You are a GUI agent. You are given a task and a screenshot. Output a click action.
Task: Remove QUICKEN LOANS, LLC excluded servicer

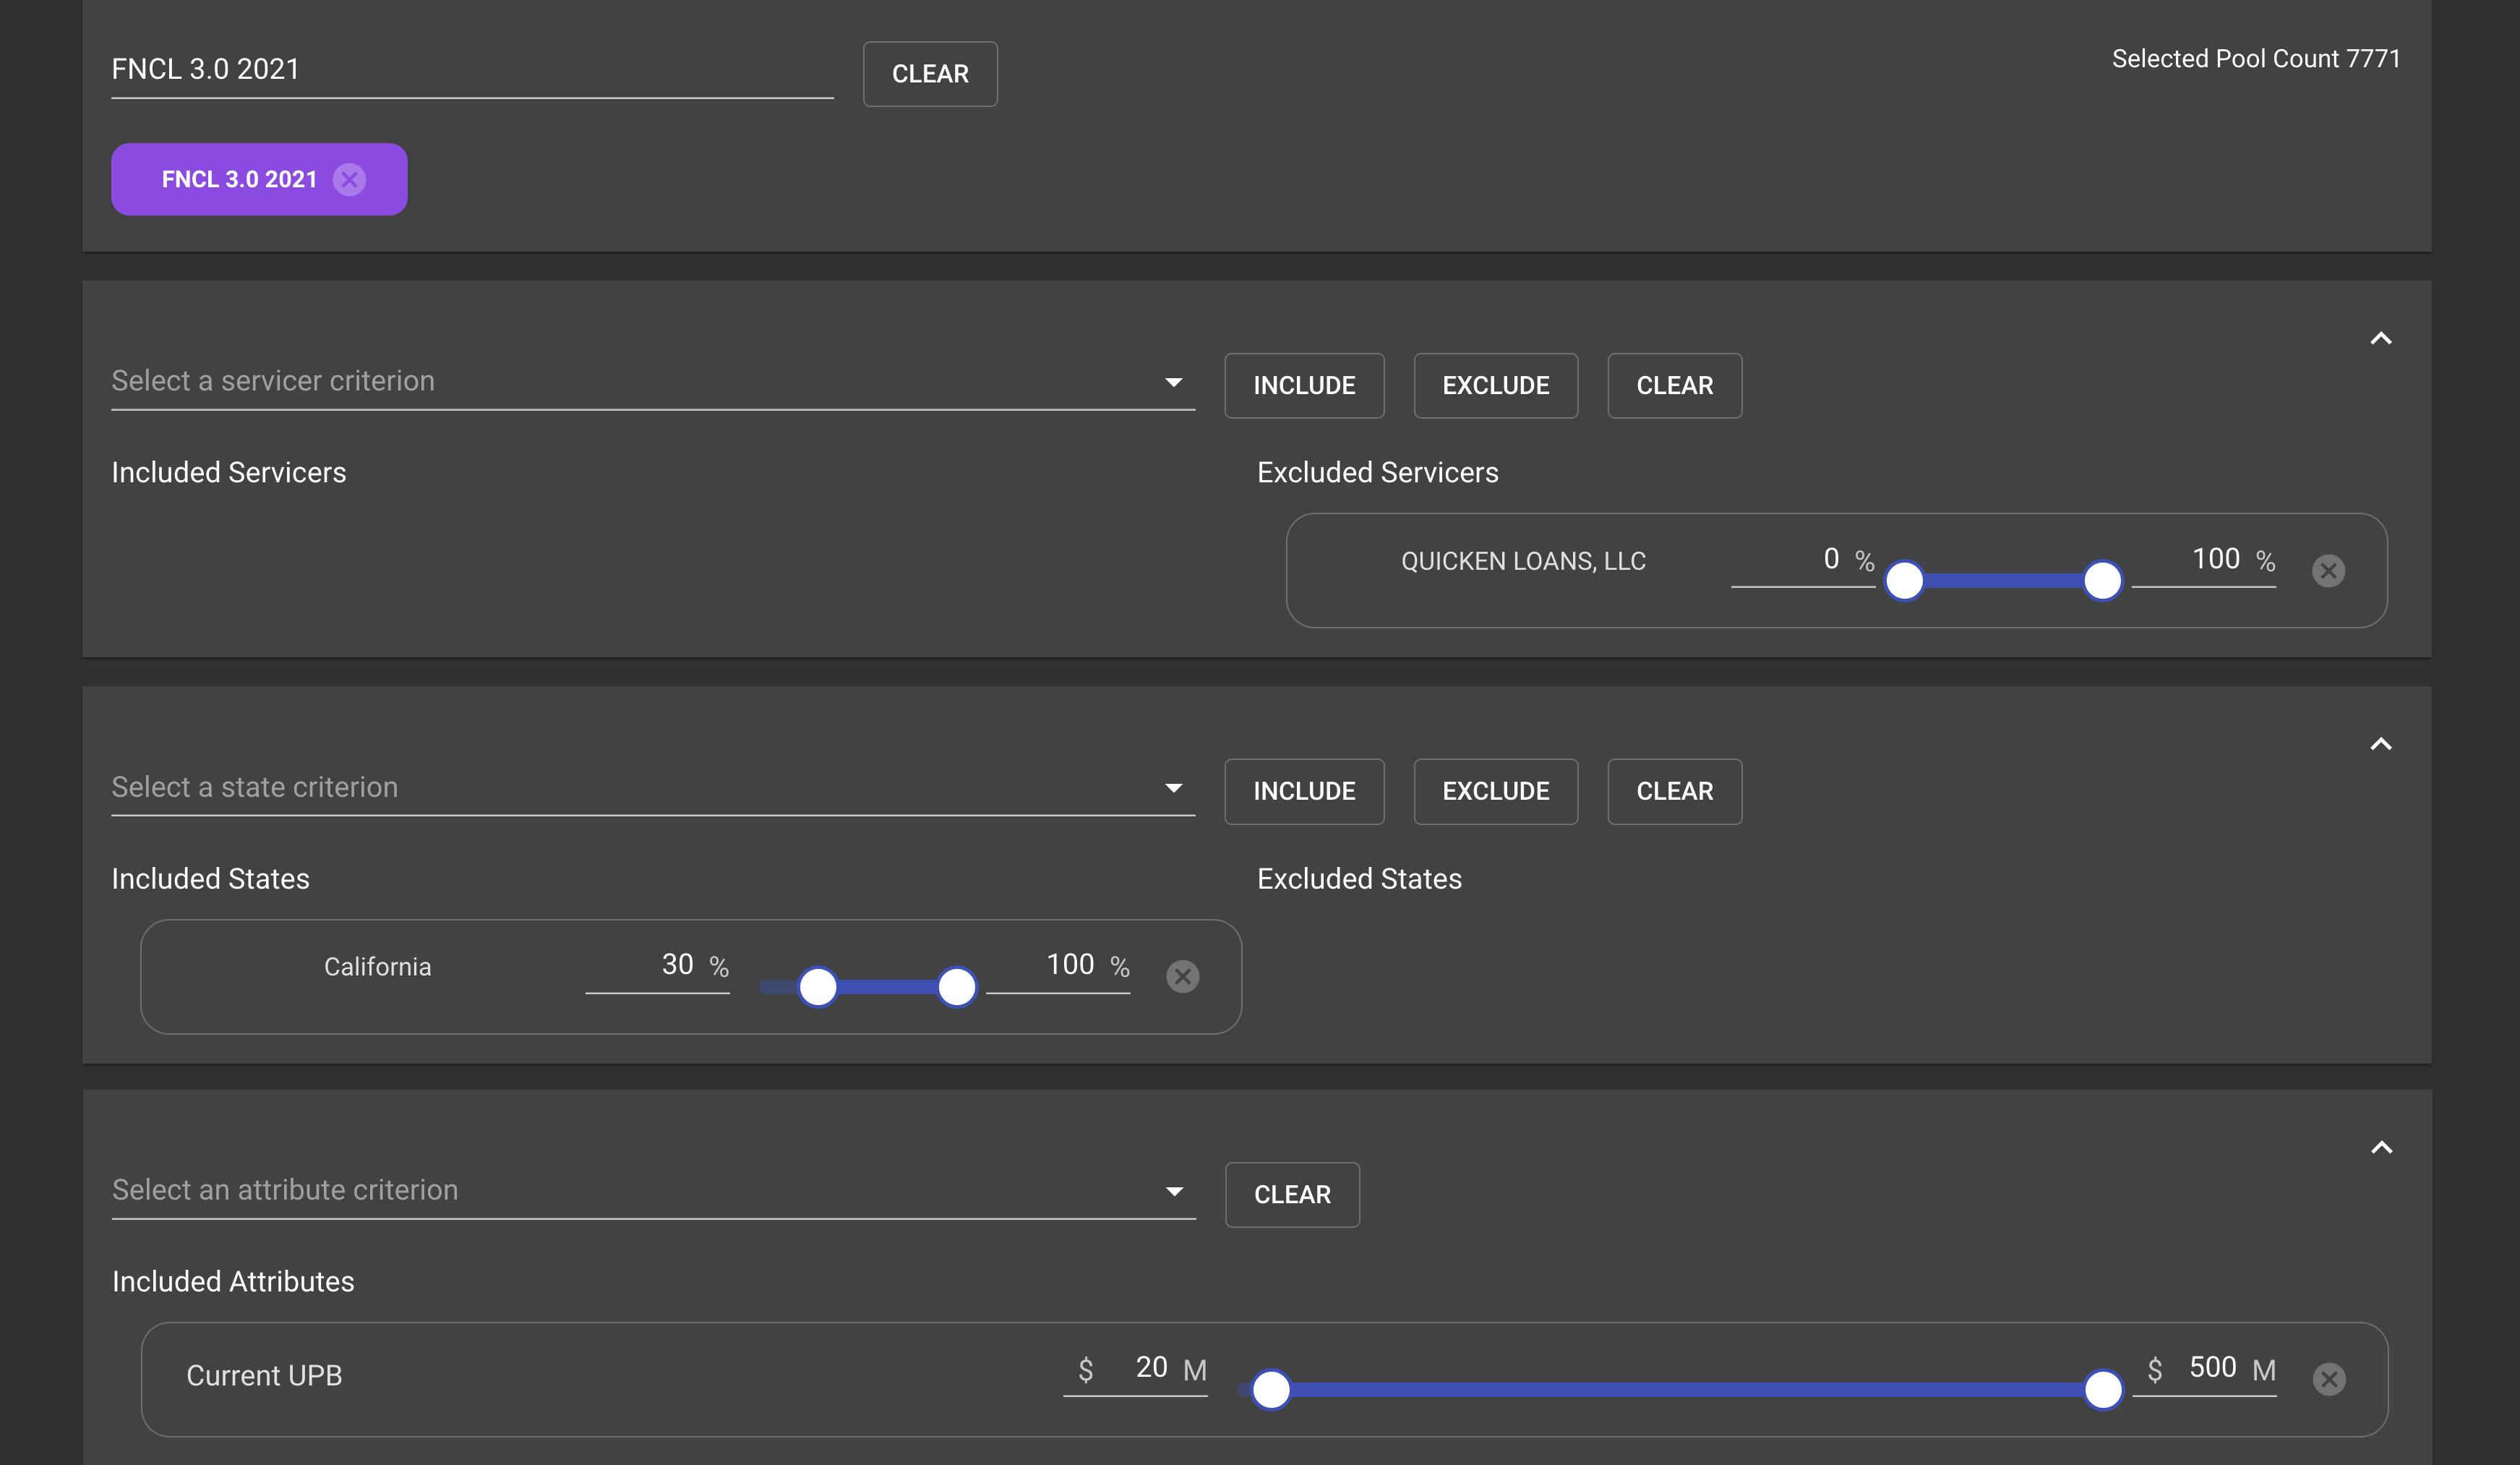tap(2328, 570)
